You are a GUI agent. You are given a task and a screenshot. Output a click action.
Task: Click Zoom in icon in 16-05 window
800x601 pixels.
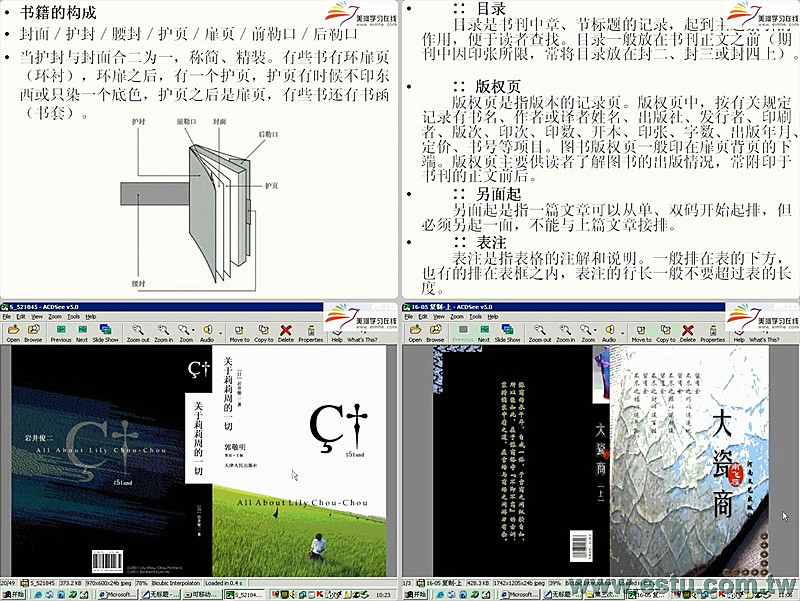pyautogui.click(x=565, y=333)
